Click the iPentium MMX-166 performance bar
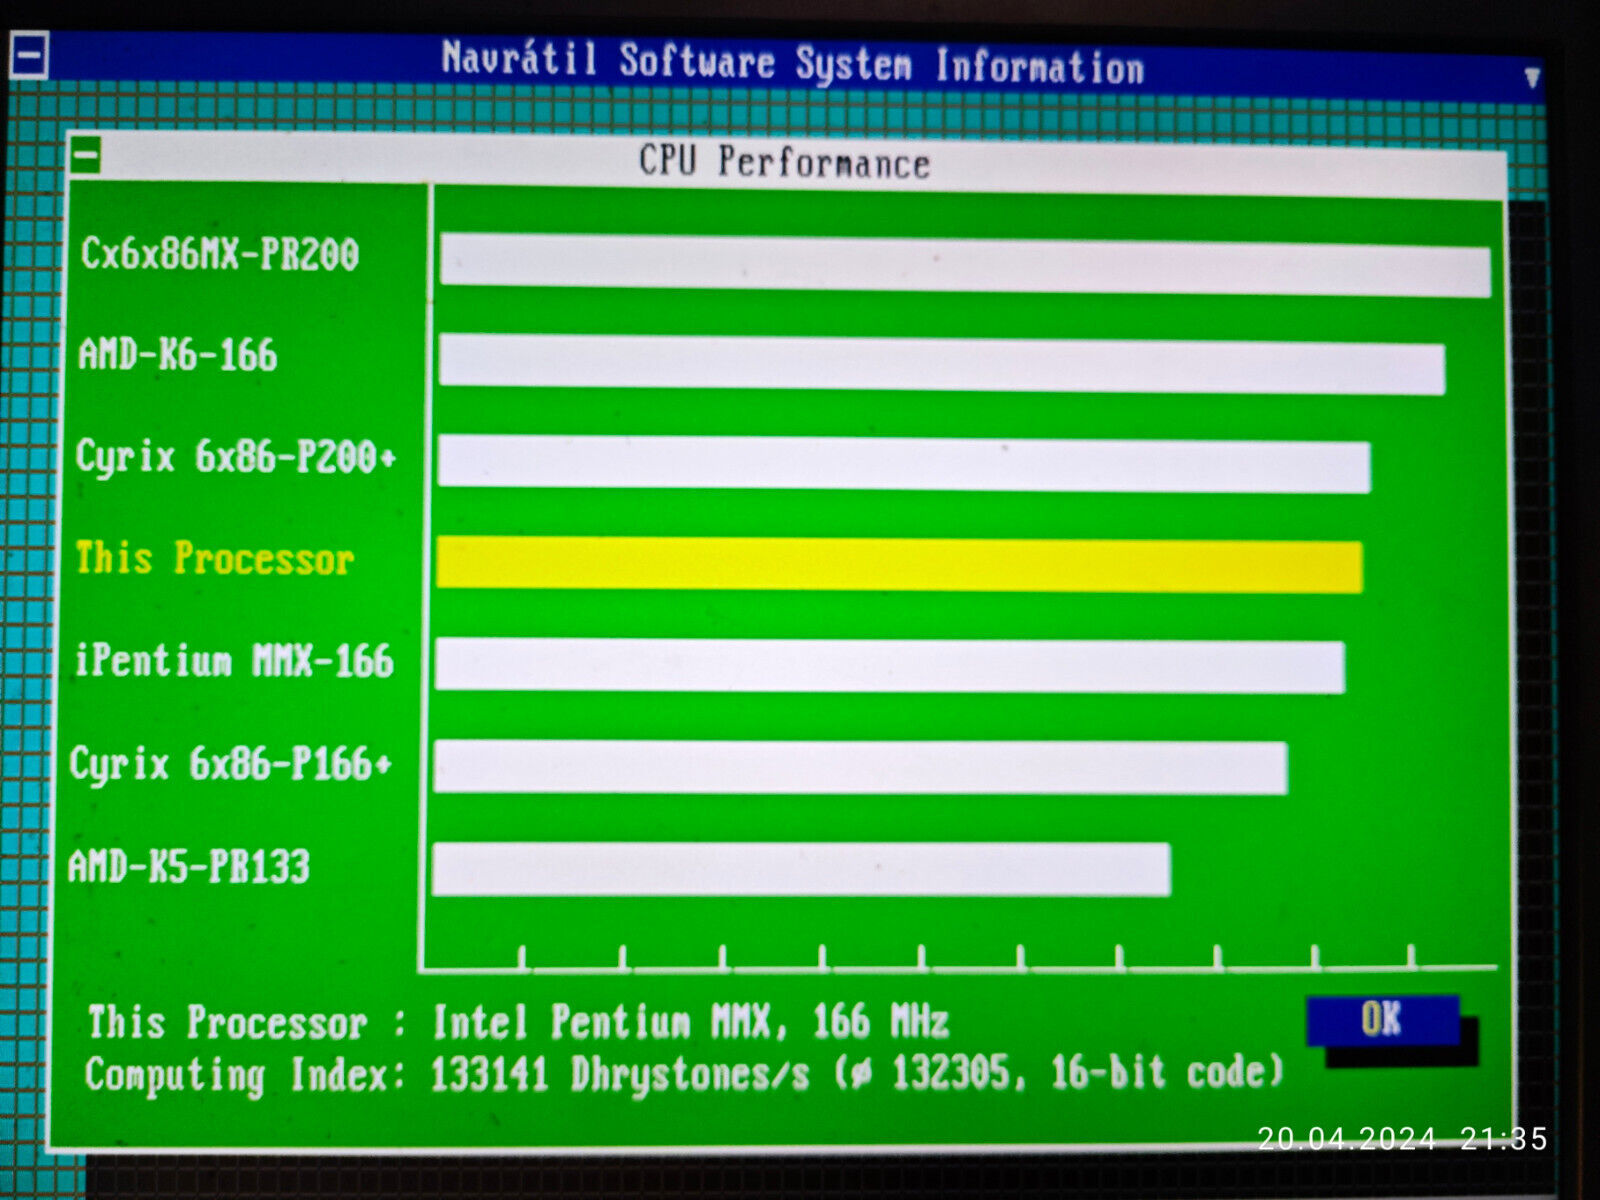The width and height of the screenshot is (1600, 1200). (890, 666)
